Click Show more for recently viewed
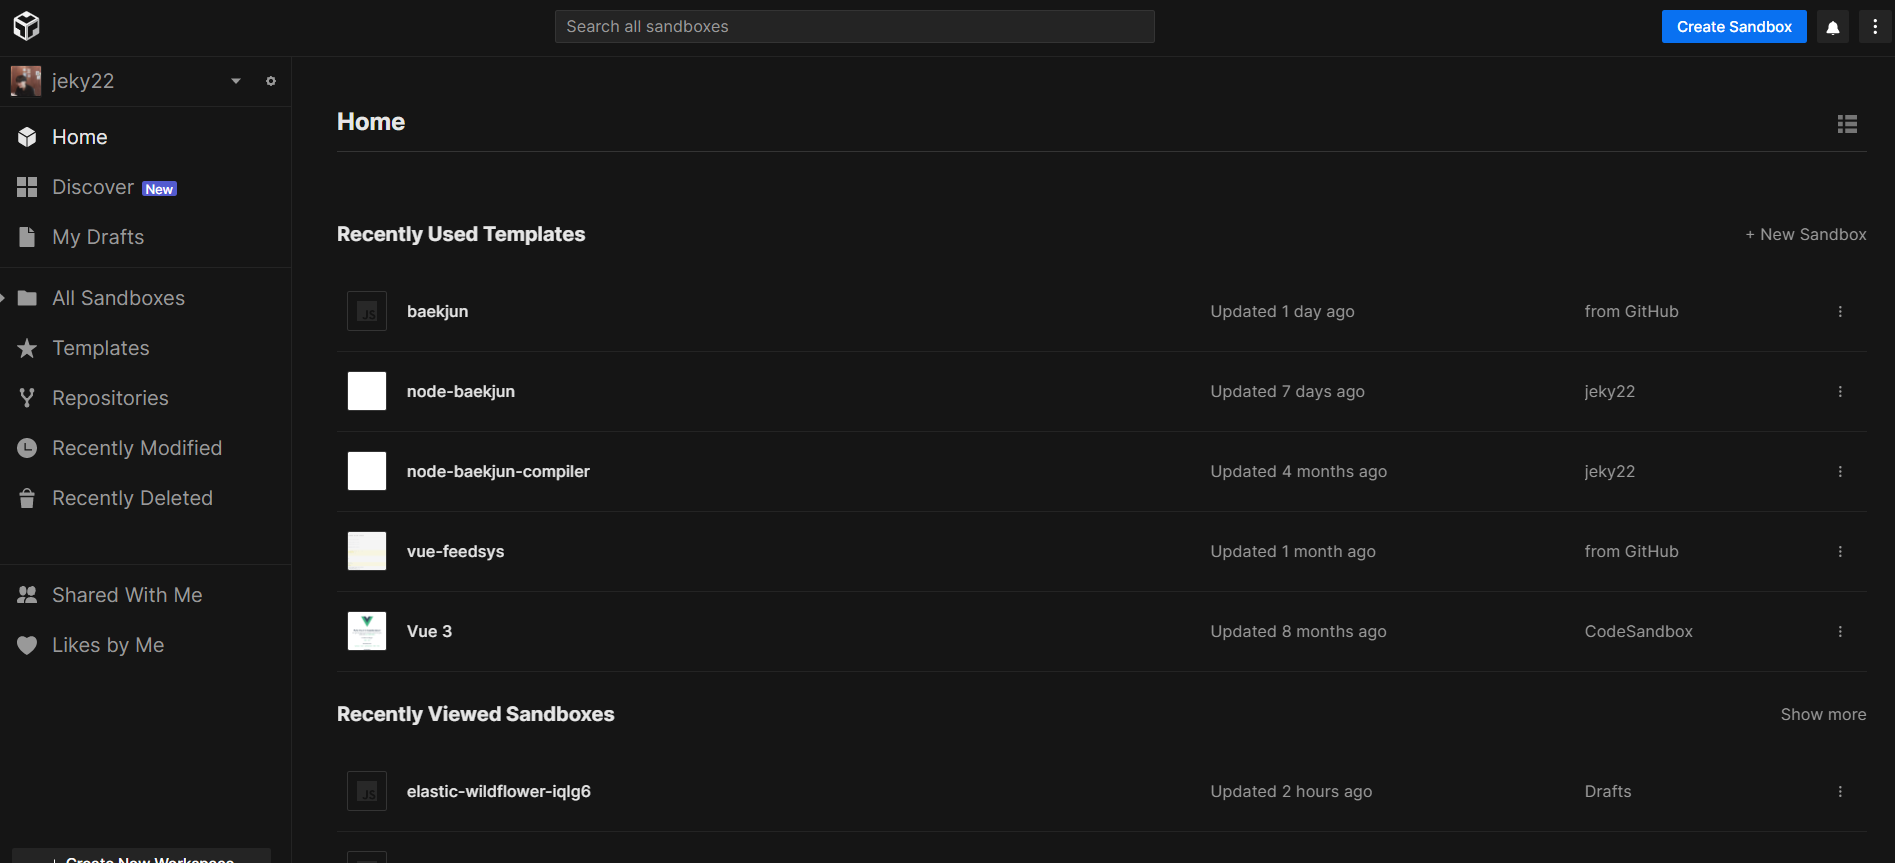The width and height of the screenshot is (1895, 863). point(1823,714)
